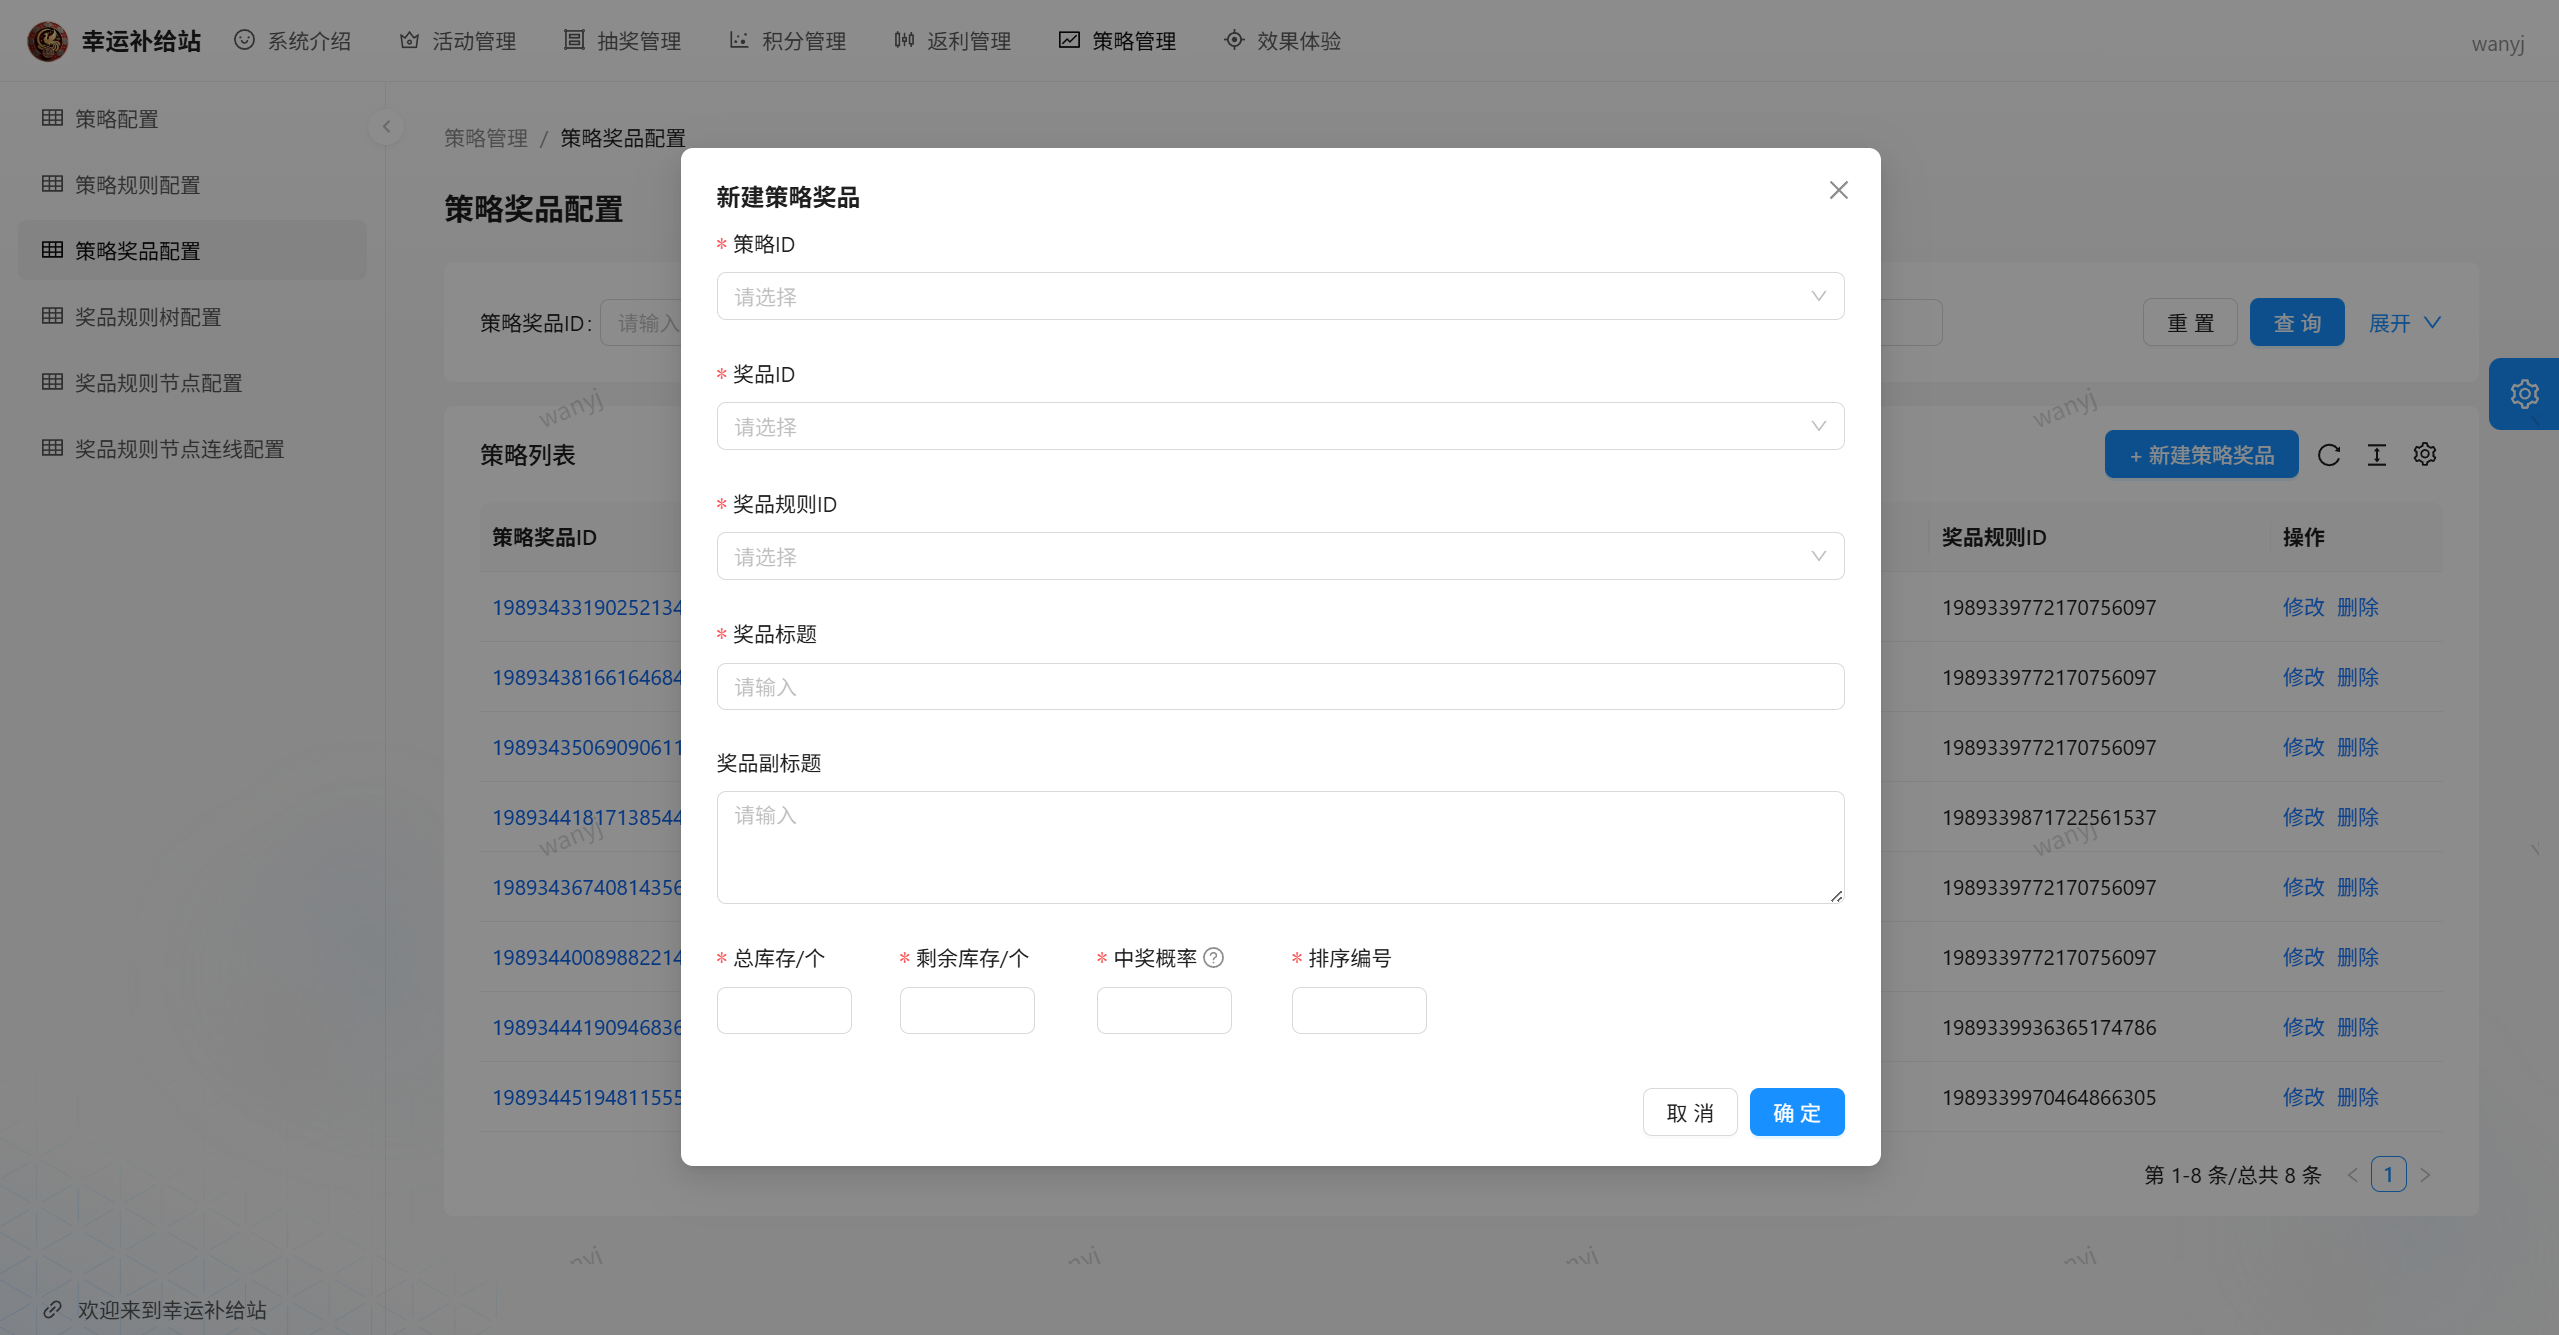Click the 取消 button
The image size is (2559, 1335).
pyautogui.click(x=1689, y=1112)
